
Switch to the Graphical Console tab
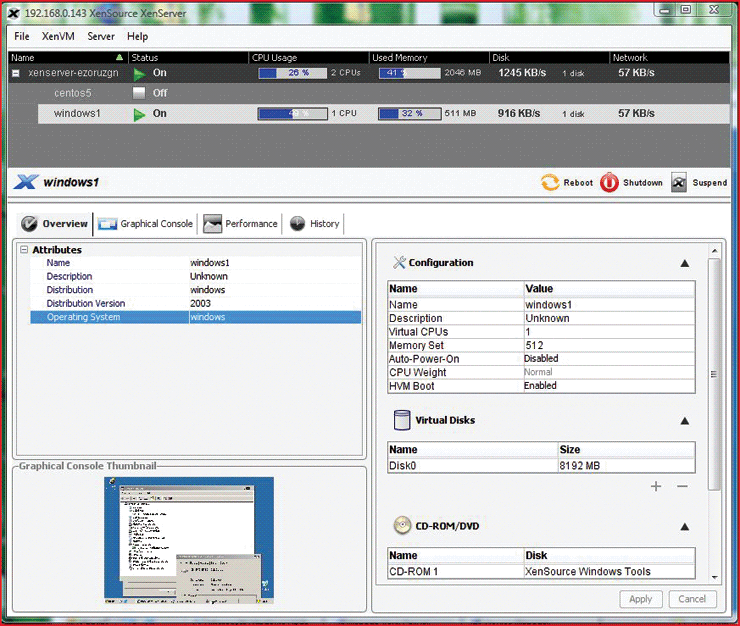(146, 224)
